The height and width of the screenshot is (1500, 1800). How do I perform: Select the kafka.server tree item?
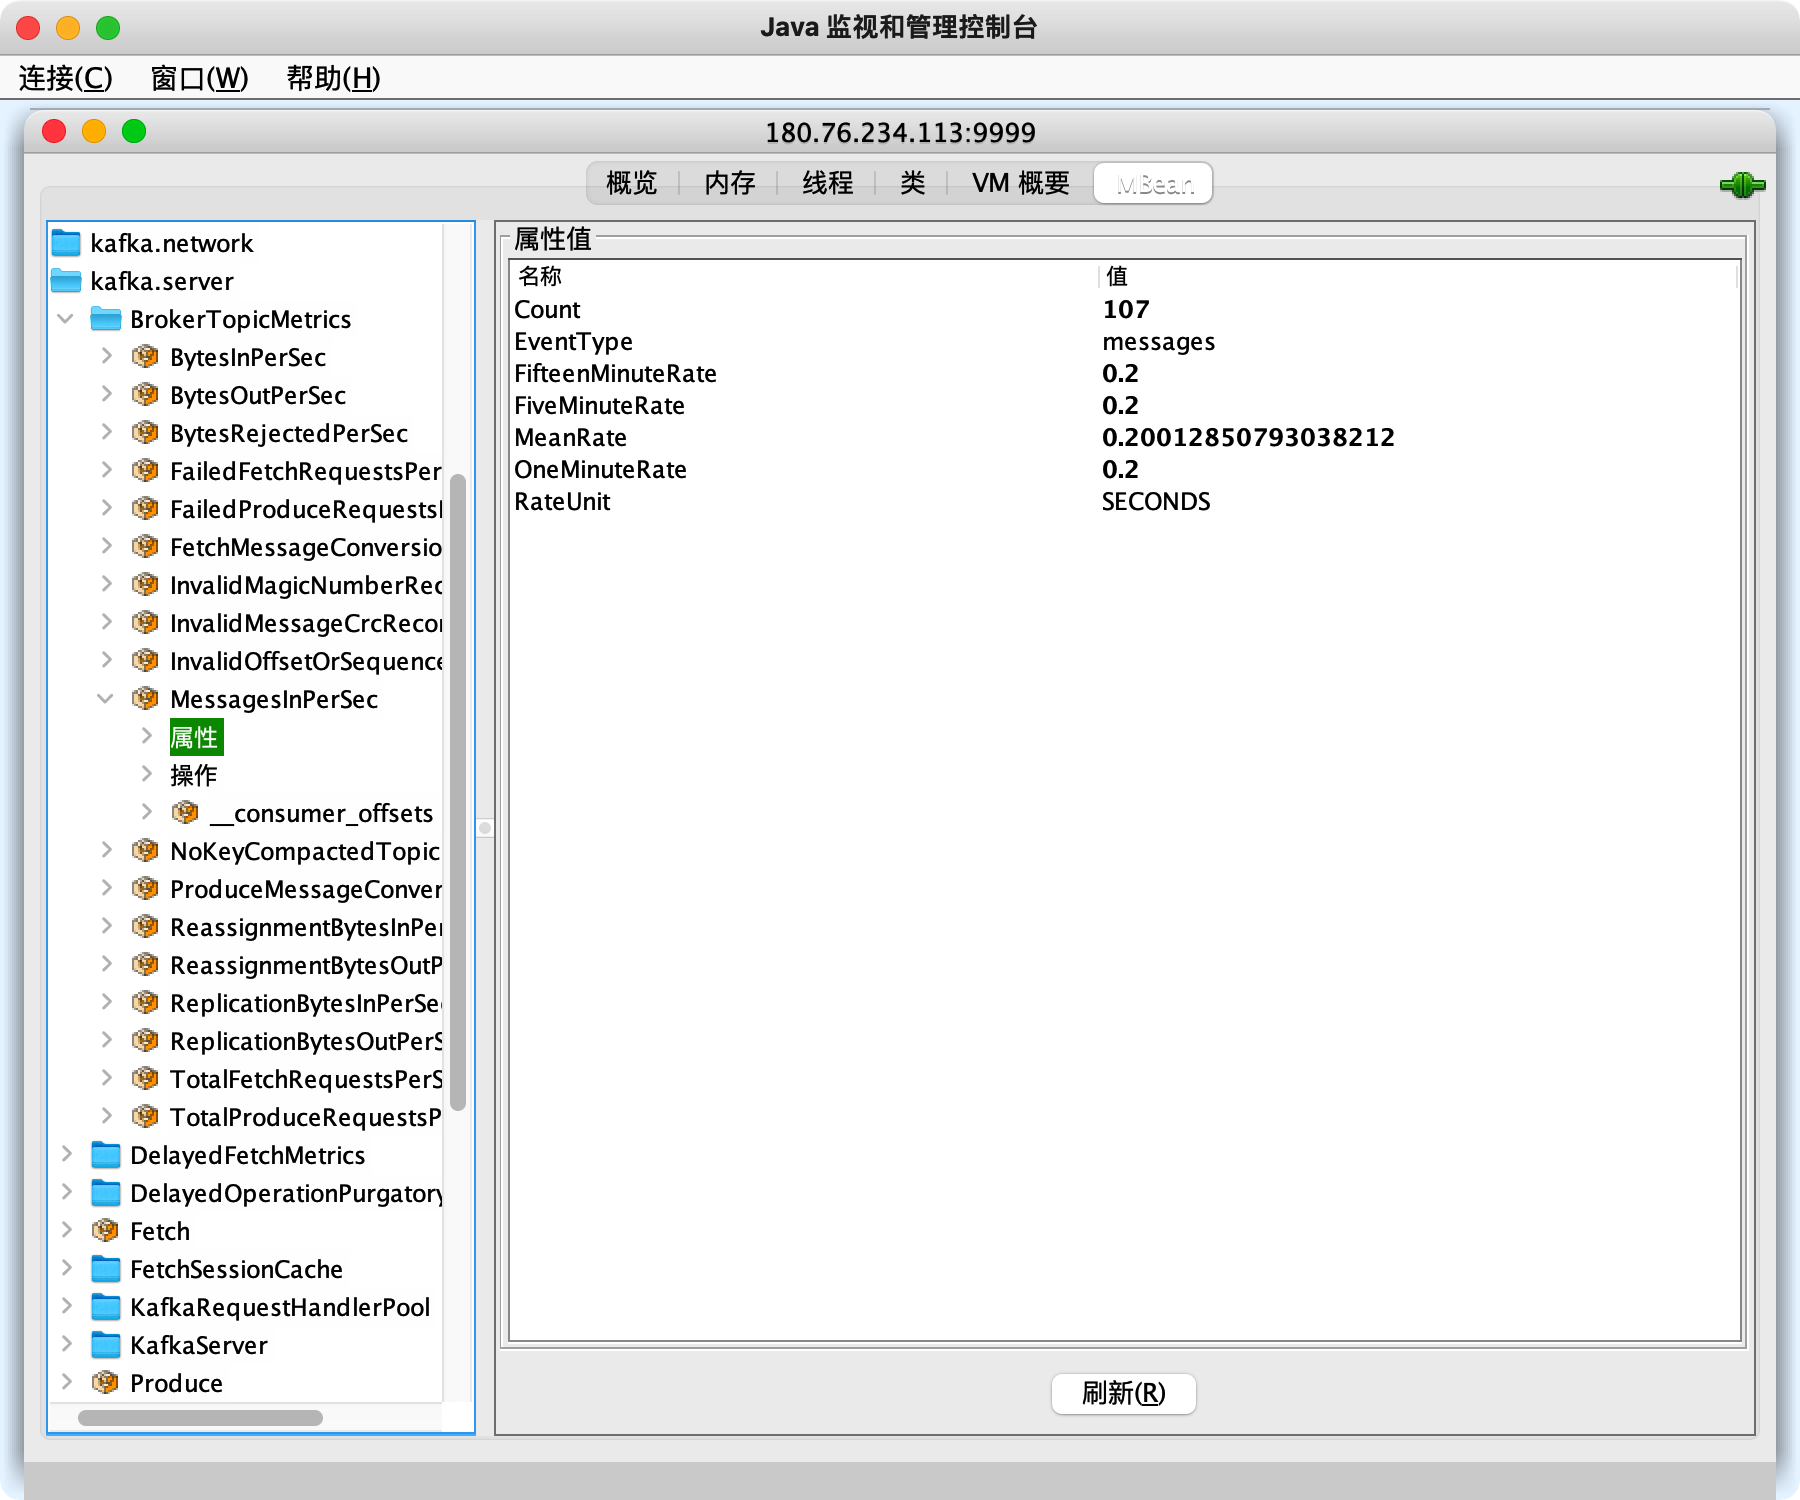[161, 281]
